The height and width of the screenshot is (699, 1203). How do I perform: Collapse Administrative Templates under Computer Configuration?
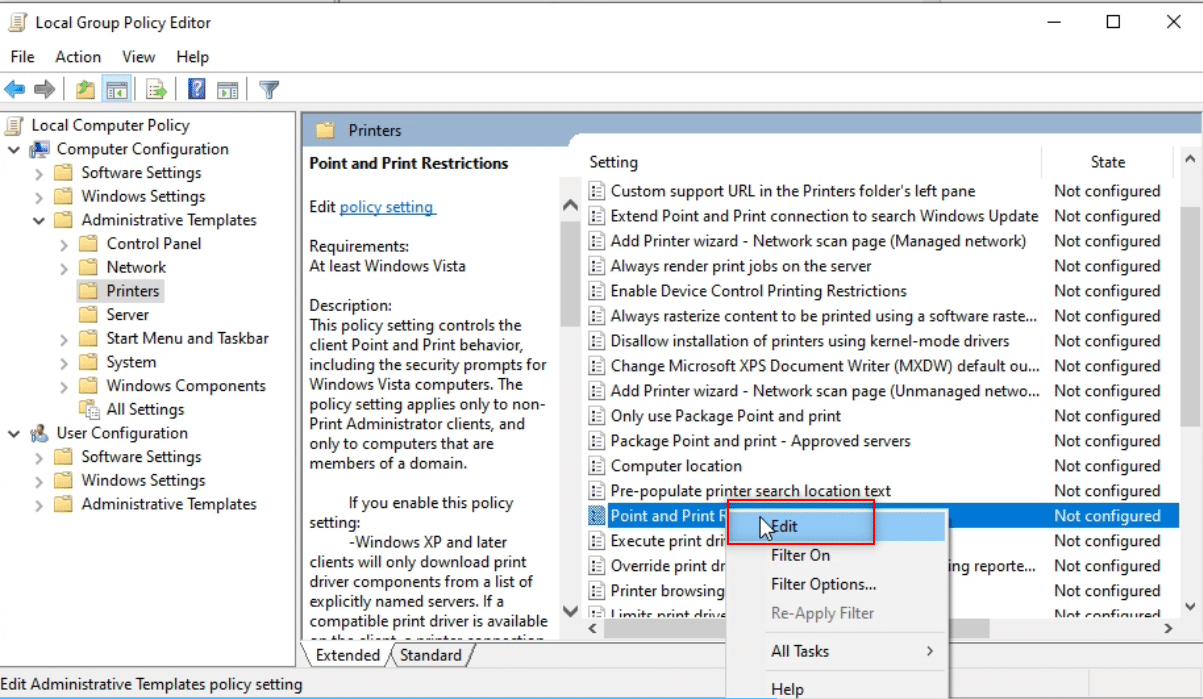tap(39, 220)
